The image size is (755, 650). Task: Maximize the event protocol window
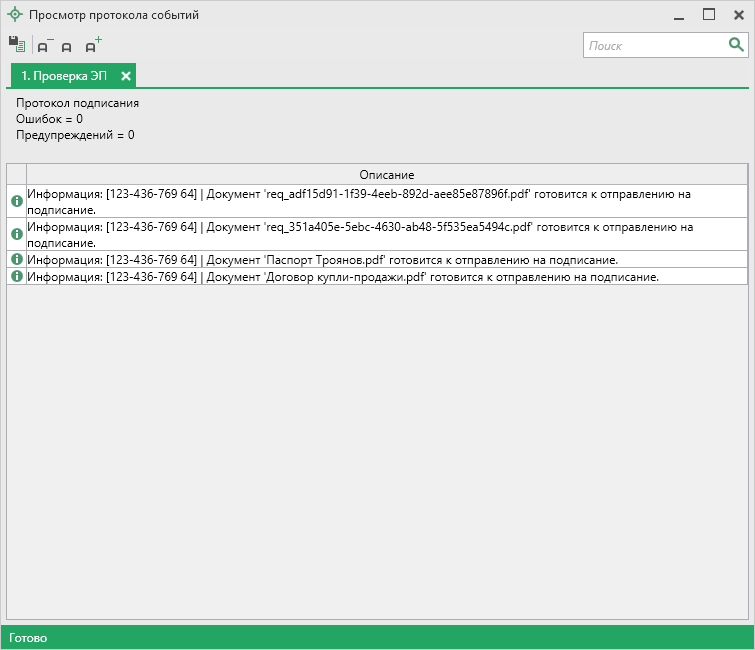coord(709,15)
